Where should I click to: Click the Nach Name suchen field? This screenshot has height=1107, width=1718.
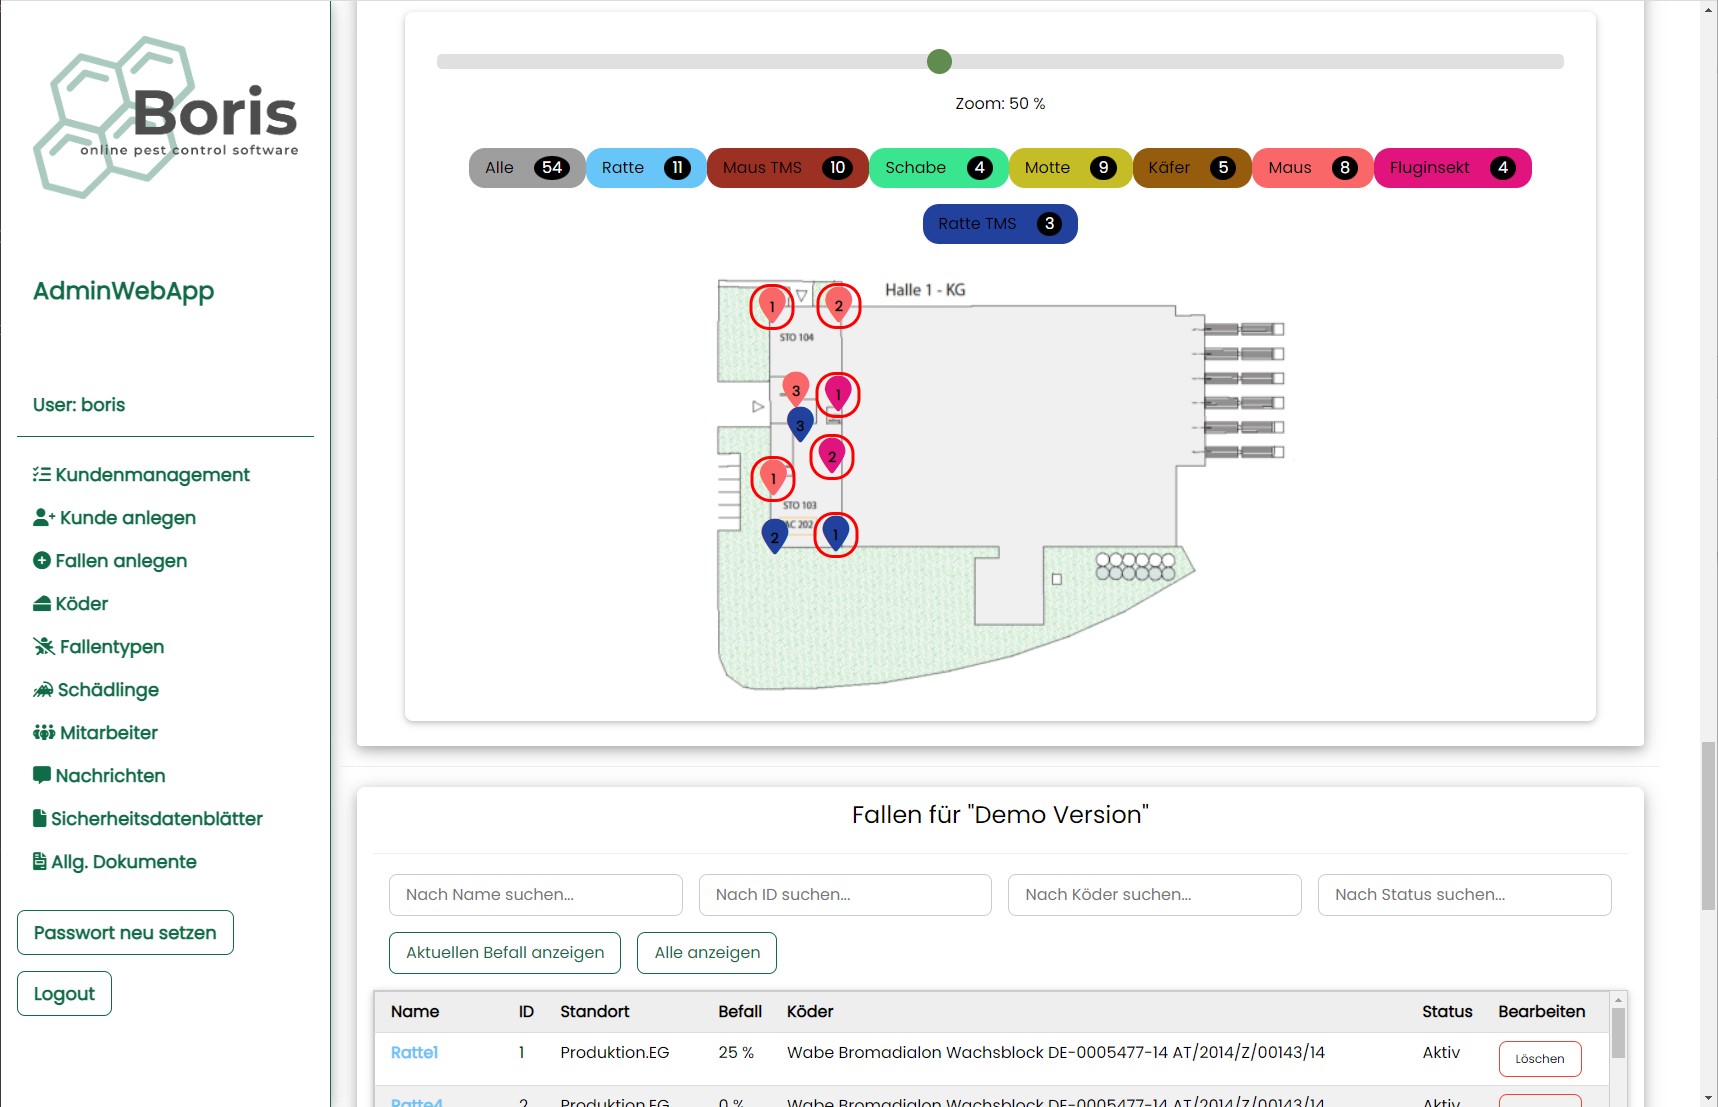click(x=535, y=895)
